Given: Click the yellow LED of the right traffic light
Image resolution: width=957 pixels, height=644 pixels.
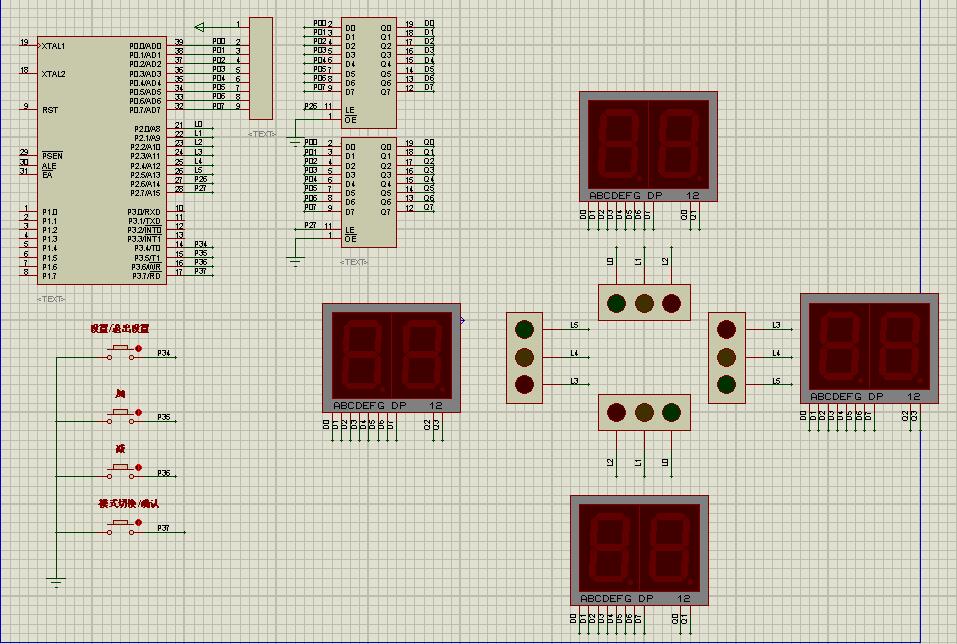Looking at the screenshot, I should pos(726,356).
